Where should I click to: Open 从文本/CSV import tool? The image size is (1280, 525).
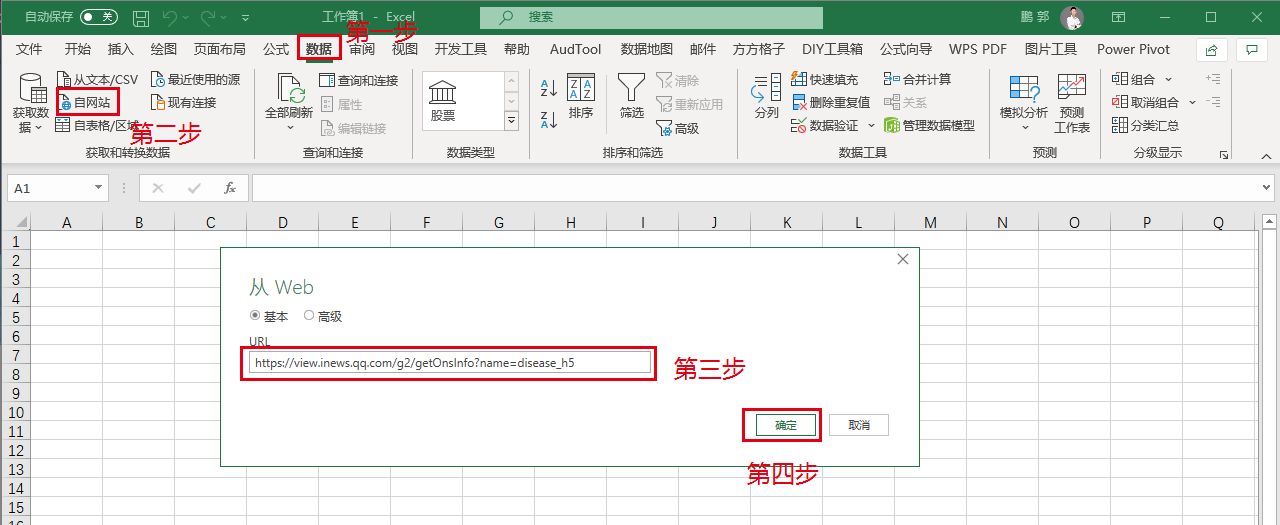tap(97, 79)
